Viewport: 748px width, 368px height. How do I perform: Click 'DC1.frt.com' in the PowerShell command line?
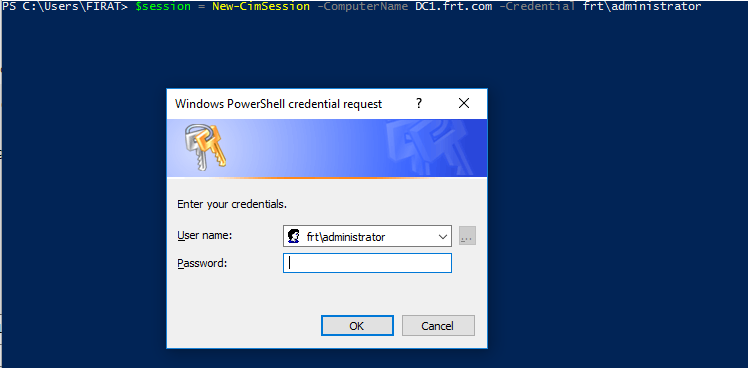[454, 7]
